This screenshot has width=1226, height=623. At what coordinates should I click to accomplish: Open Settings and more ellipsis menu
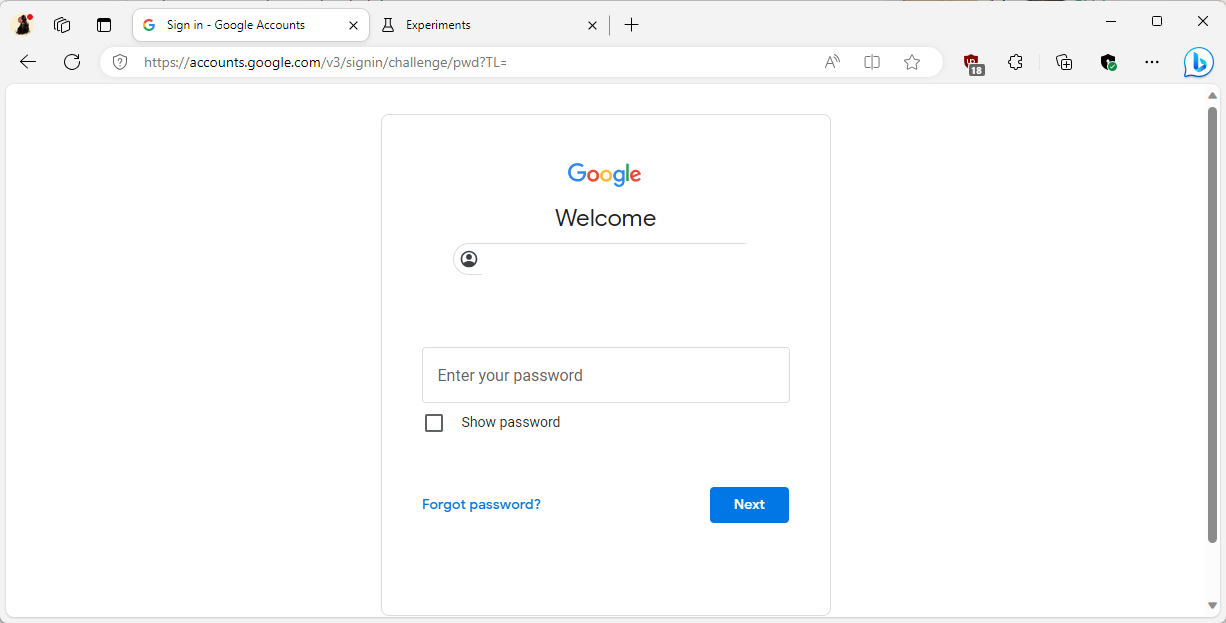(x=1152, y=62)
